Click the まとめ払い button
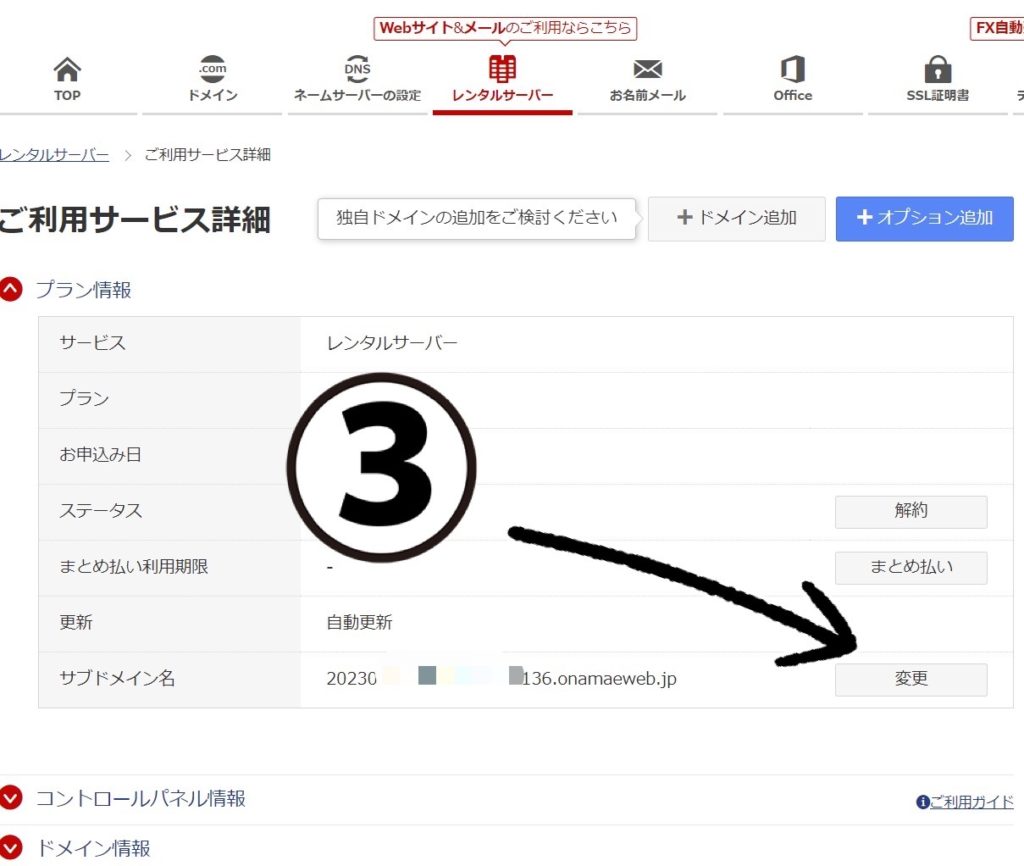Viewport: 1024px width, 866px height. click(910, 567)
